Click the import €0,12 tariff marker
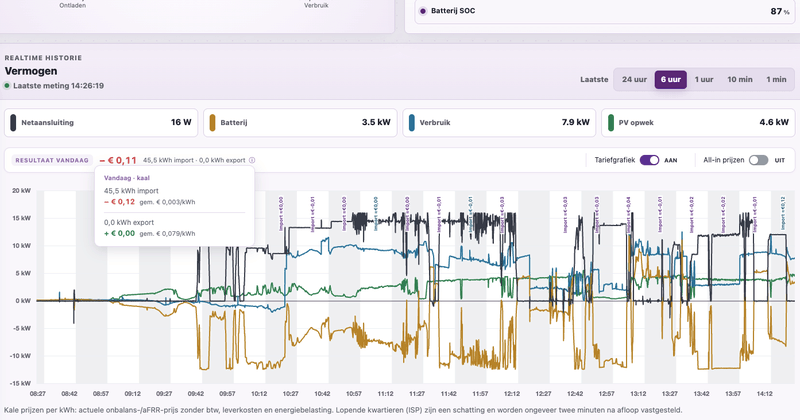This screenshot has width=800, height=420. pyautogui.click(x=783, y=213)
